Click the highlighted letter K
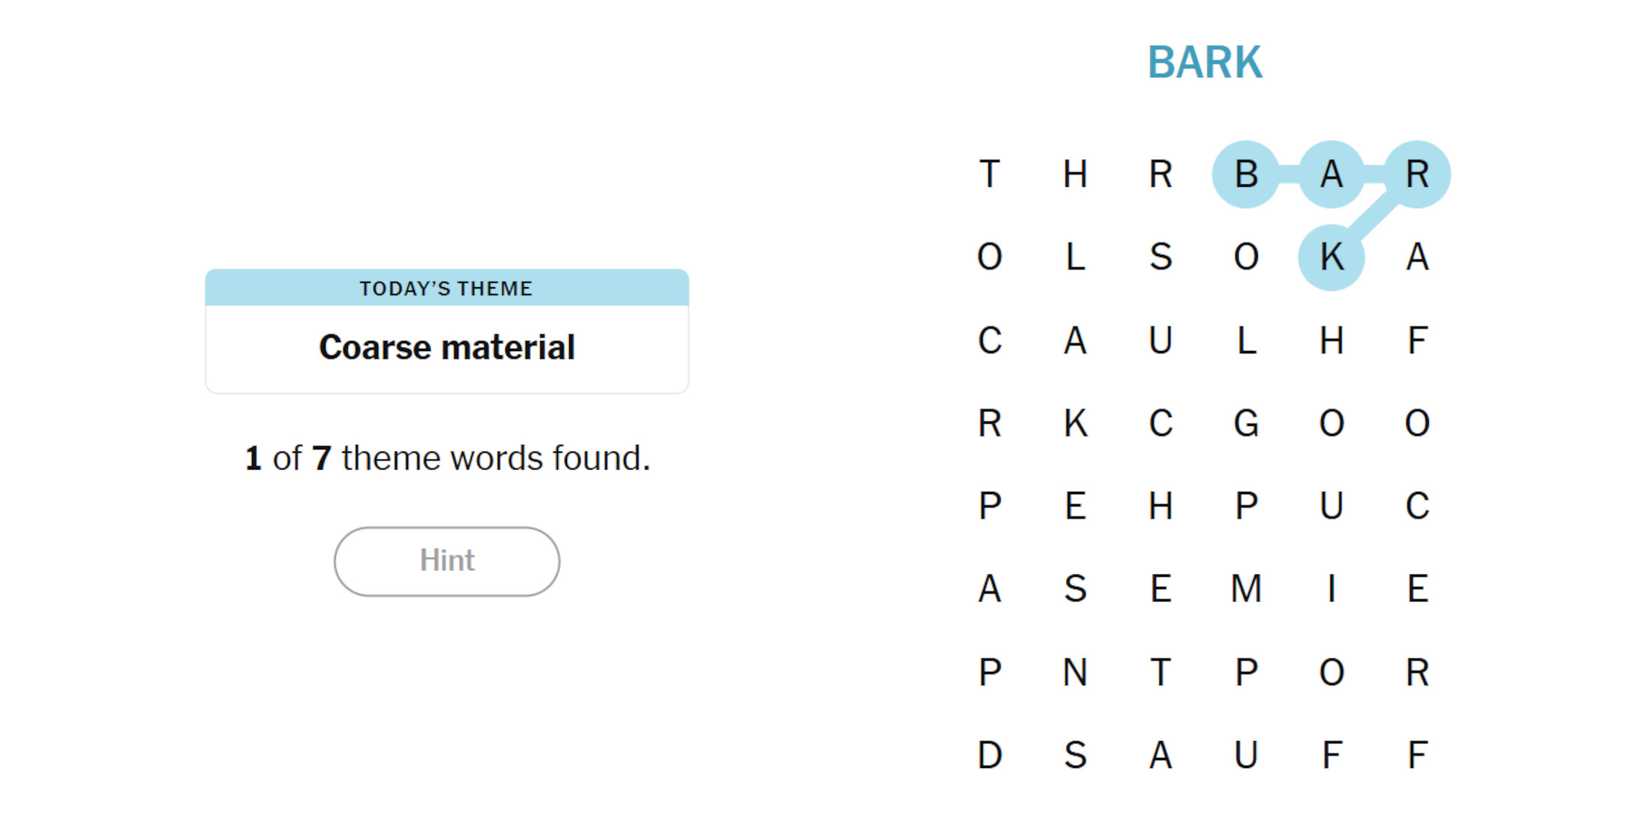Screen dimensions: 1650x825 click(x=1331, y=257)
